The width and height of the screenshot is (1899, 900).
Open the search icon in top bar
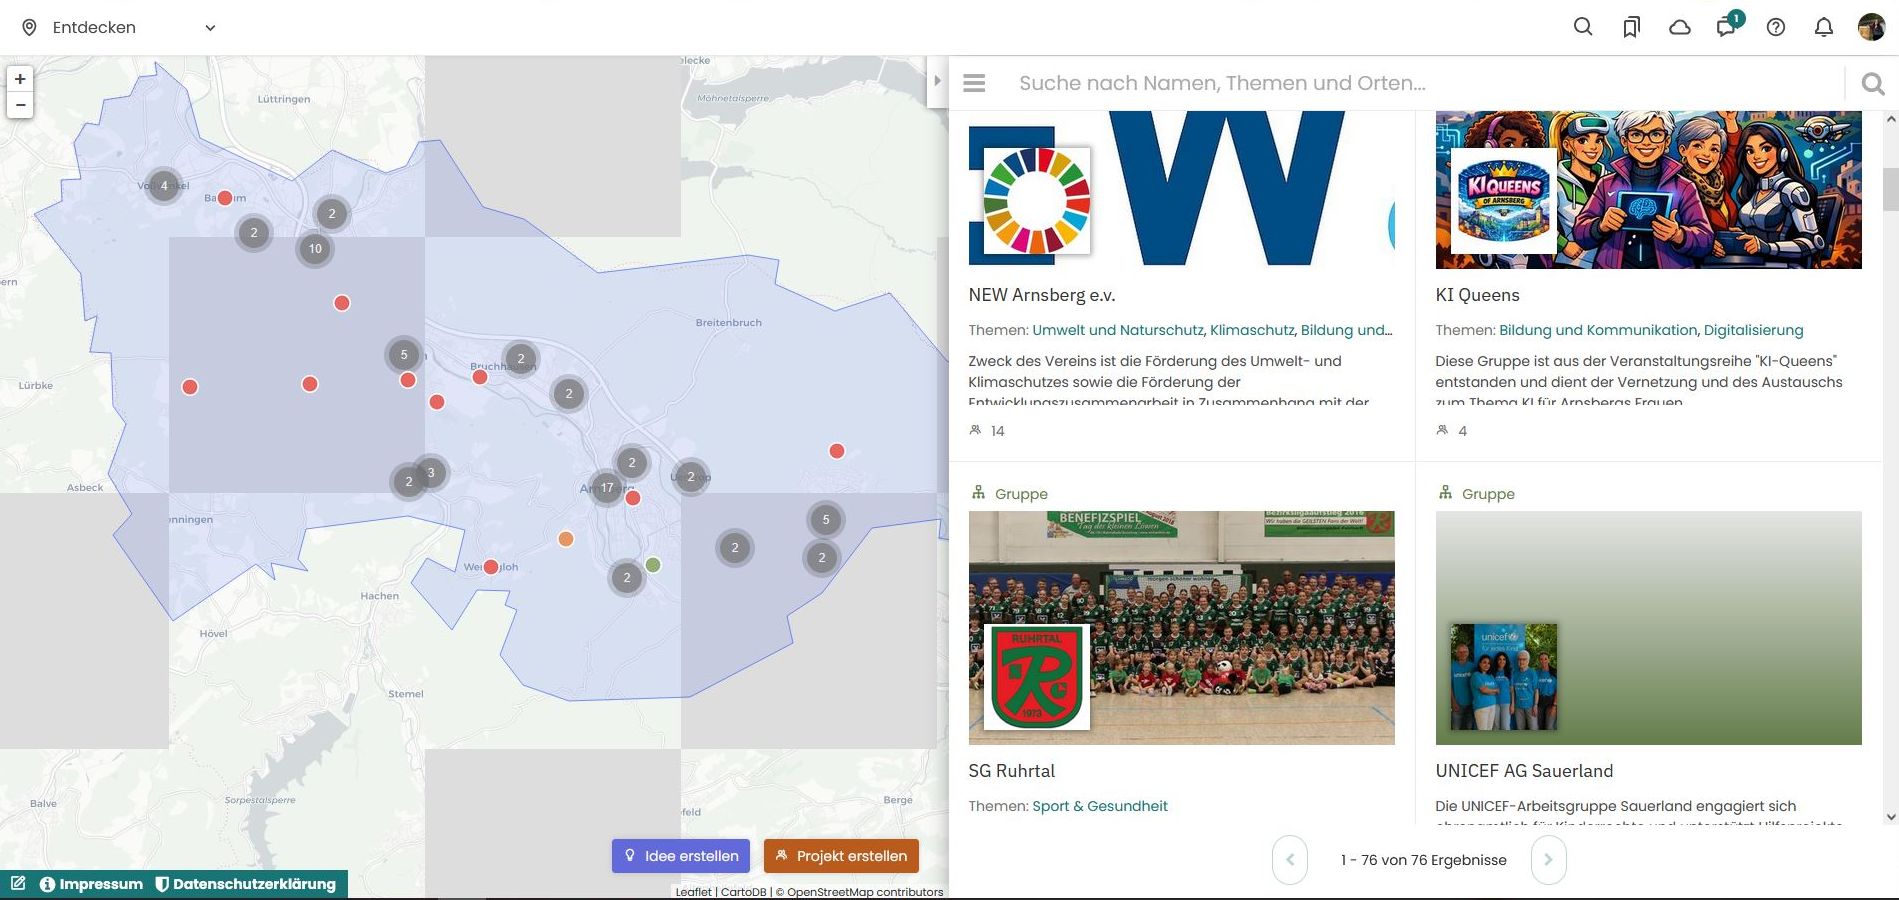1583,27
